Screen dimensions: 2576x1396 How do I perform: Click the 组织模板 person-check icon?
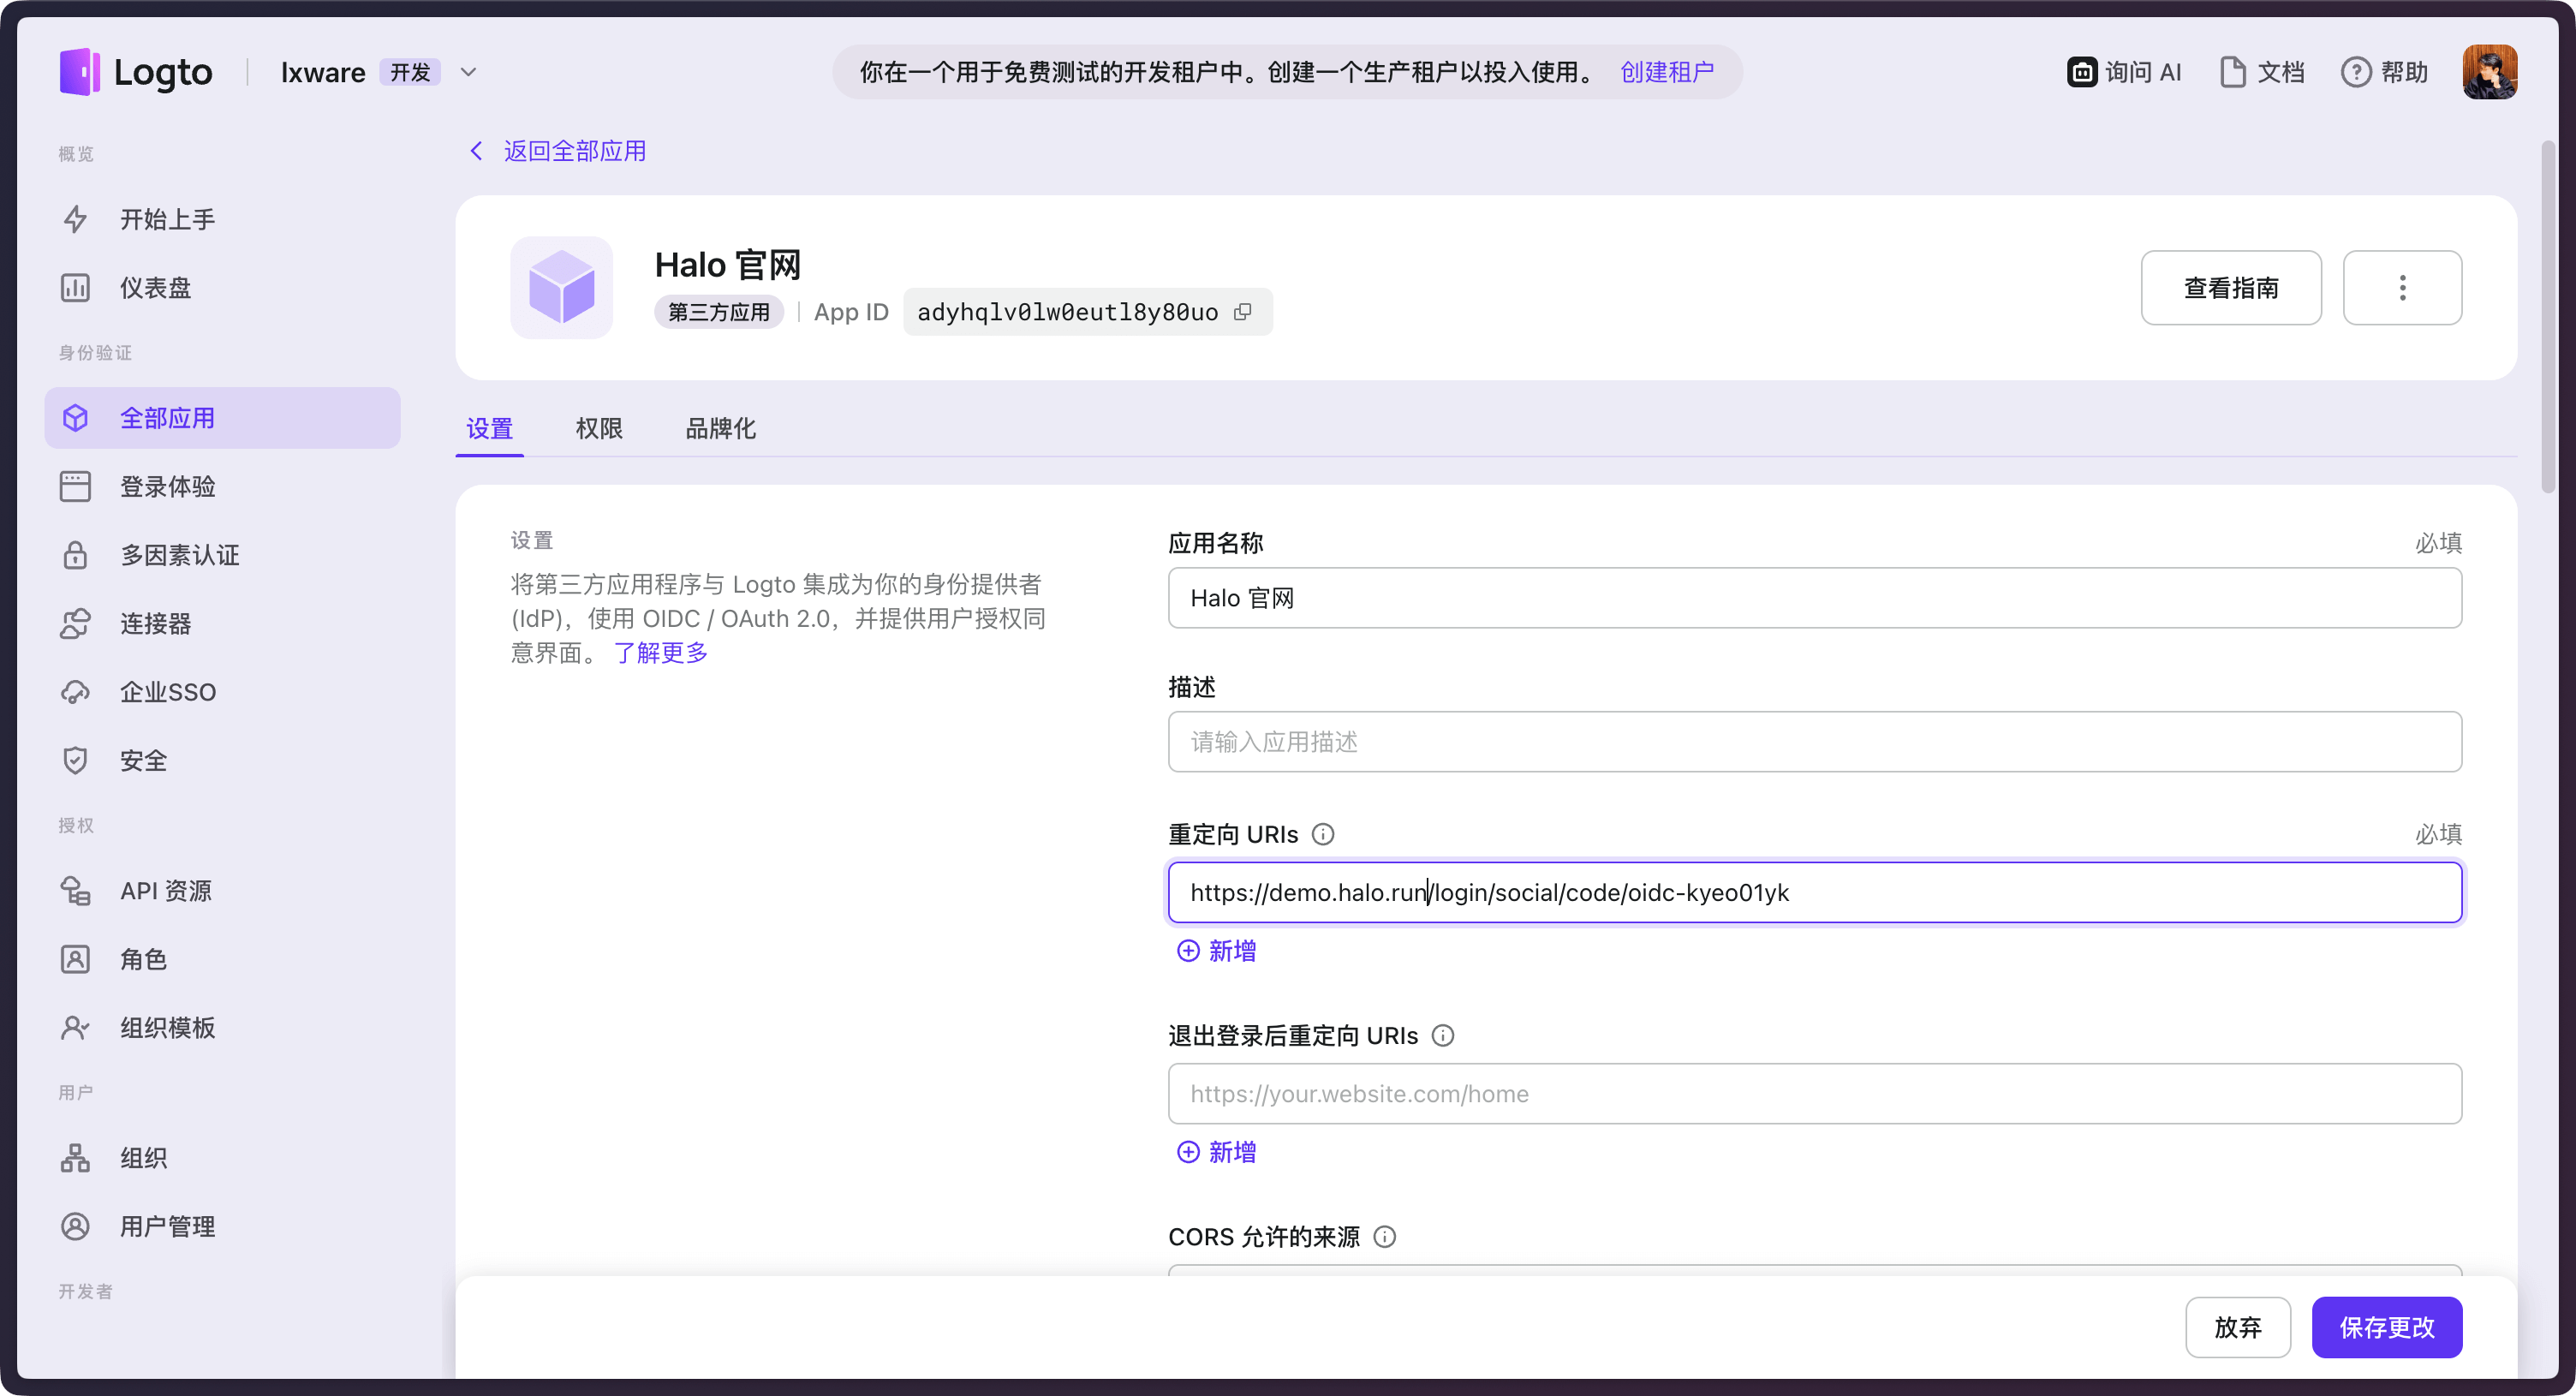[75, 1028]
